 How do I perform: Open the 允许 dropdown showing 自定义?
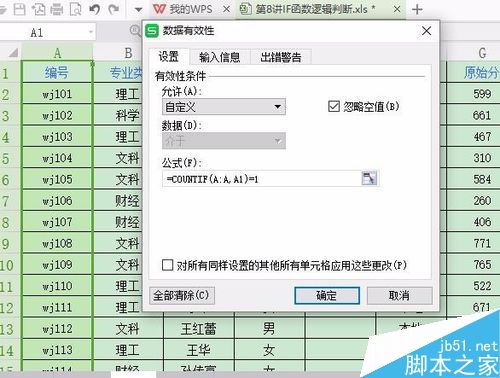224,107
